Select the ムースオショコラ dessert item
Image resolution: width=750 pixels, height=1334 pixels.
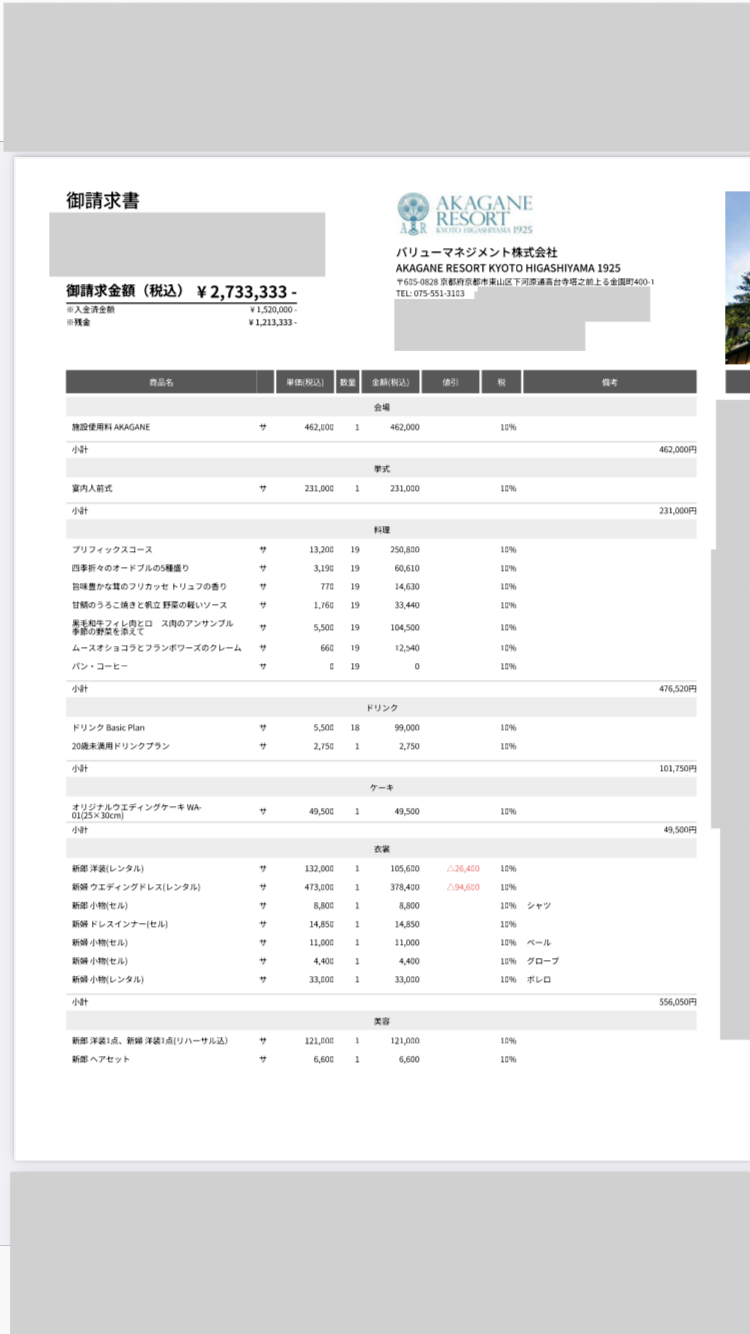click(x=157, y=647)
